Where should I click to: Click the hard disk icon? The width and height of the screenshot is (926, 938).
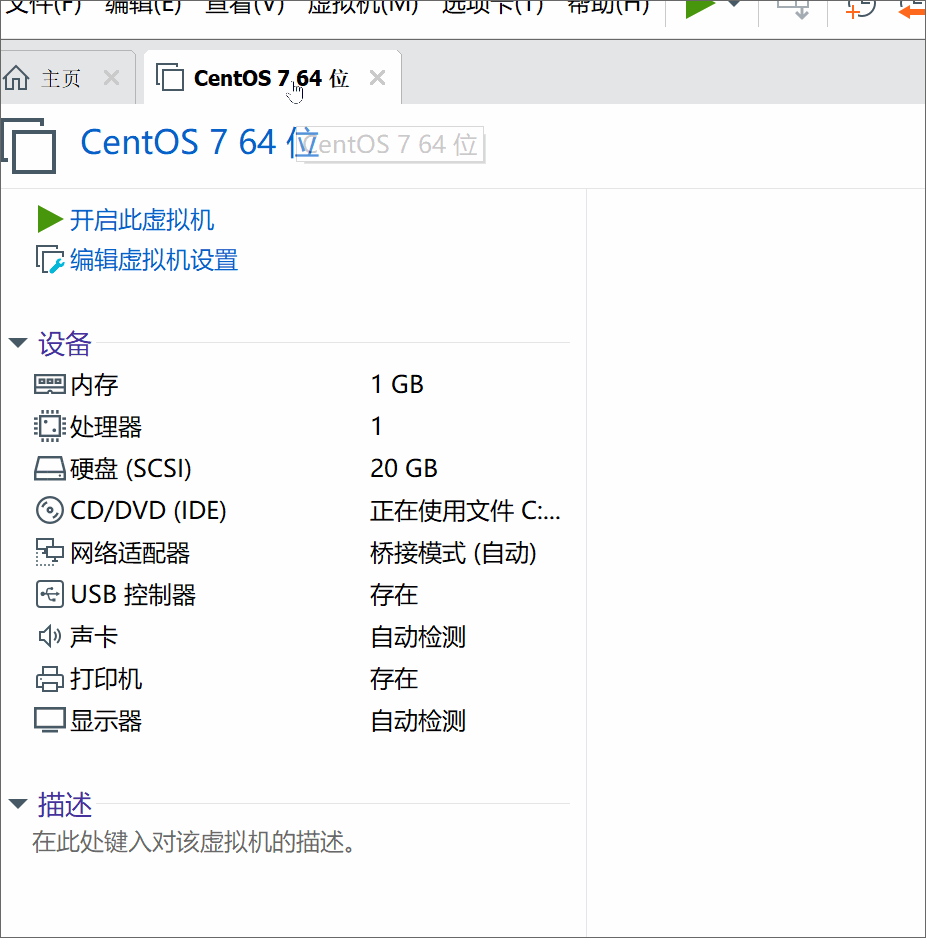click(50, 468)
